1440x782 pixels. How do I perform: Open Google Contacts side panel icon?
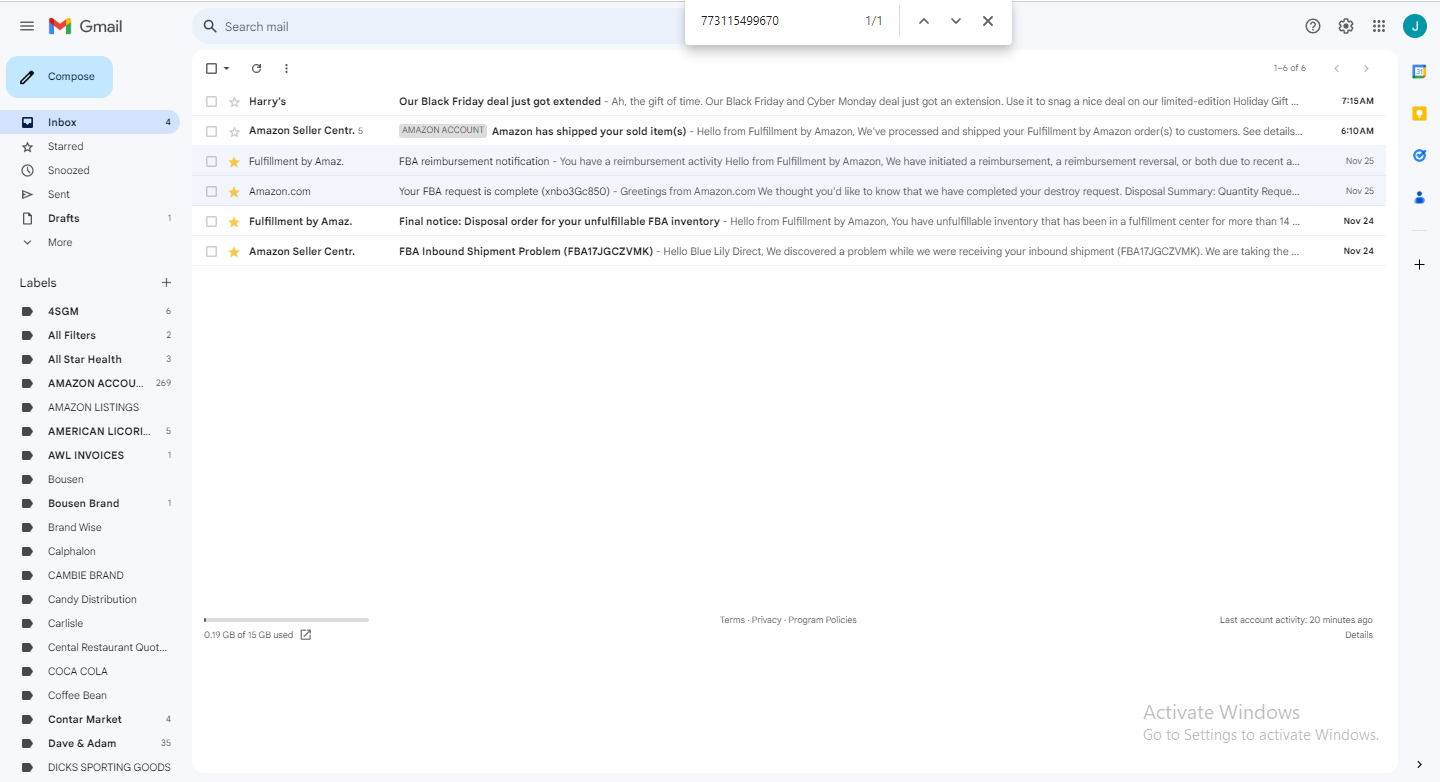coord(1419,197)
